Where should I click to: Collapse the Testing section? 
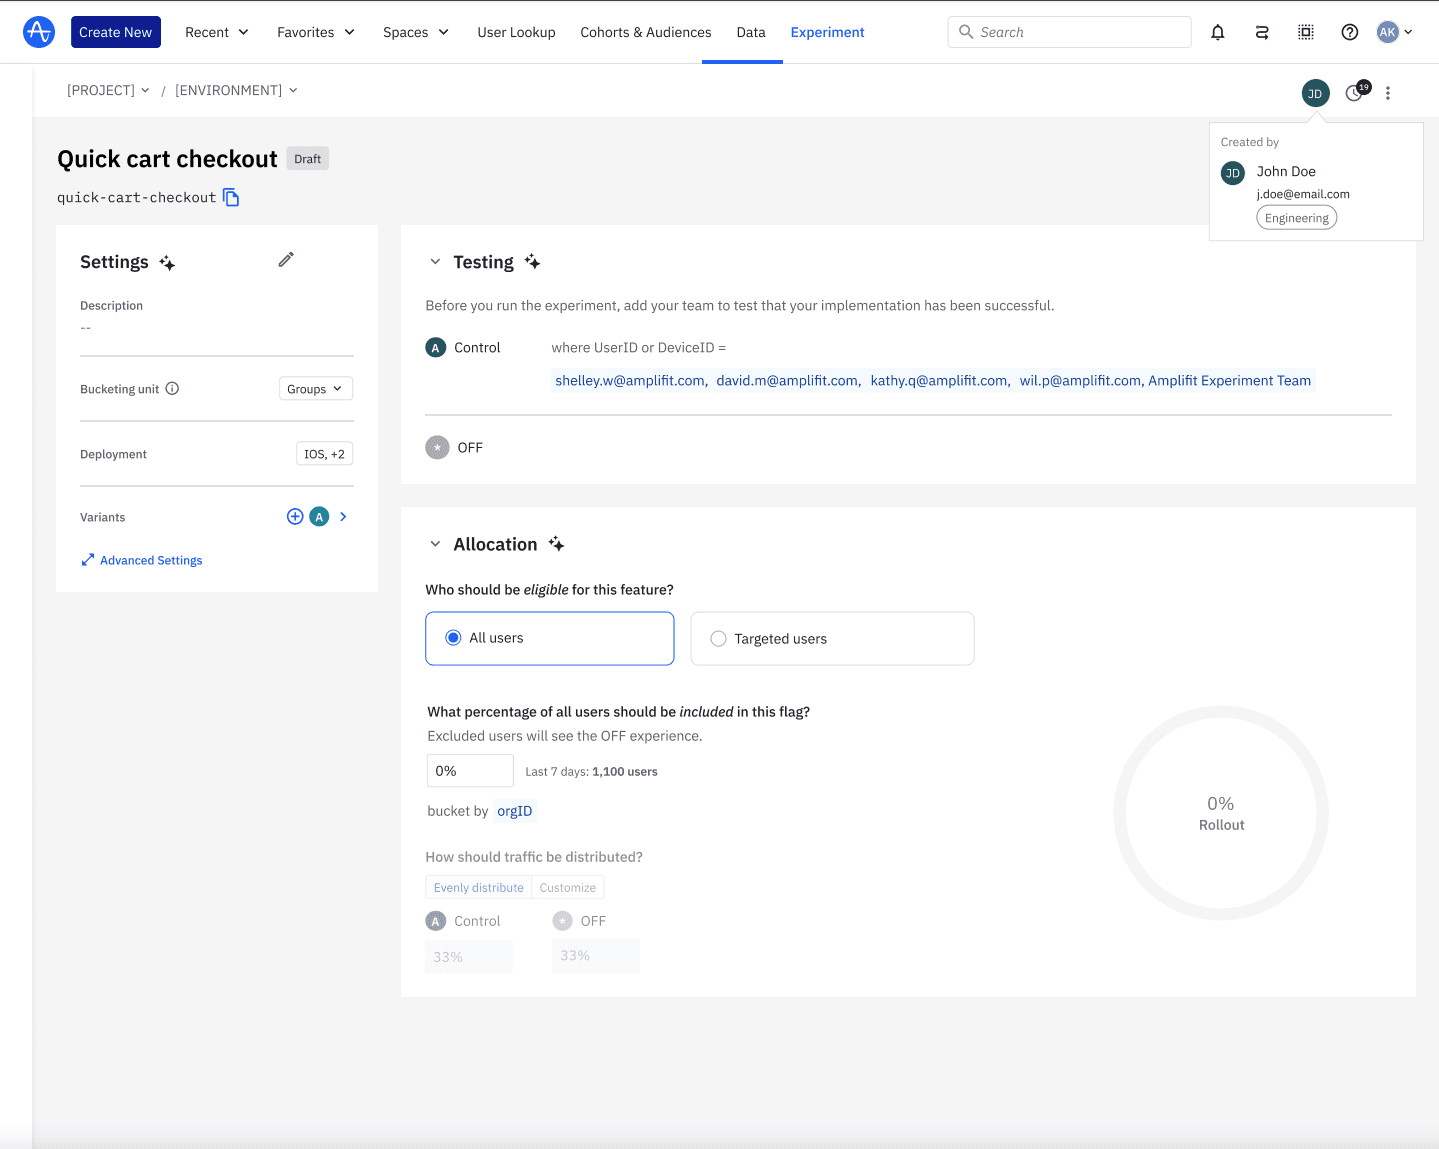[435, 261]
